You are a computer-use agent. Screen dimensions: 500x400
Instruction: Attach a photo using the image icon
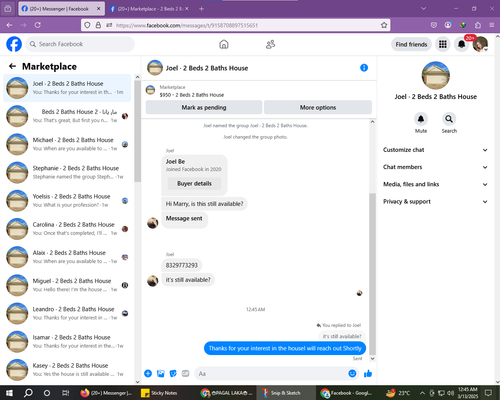coord(161,373)
